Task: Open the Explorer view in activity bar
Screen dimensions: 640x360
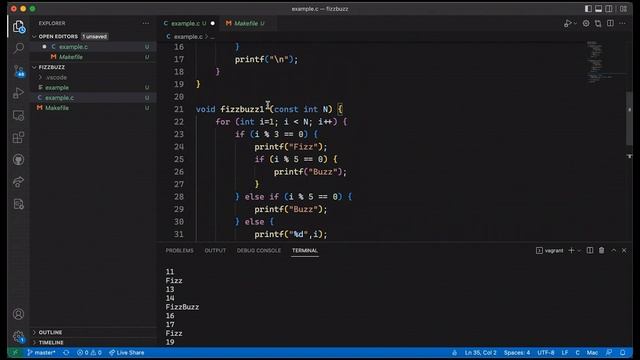Action: click(18, 27)
